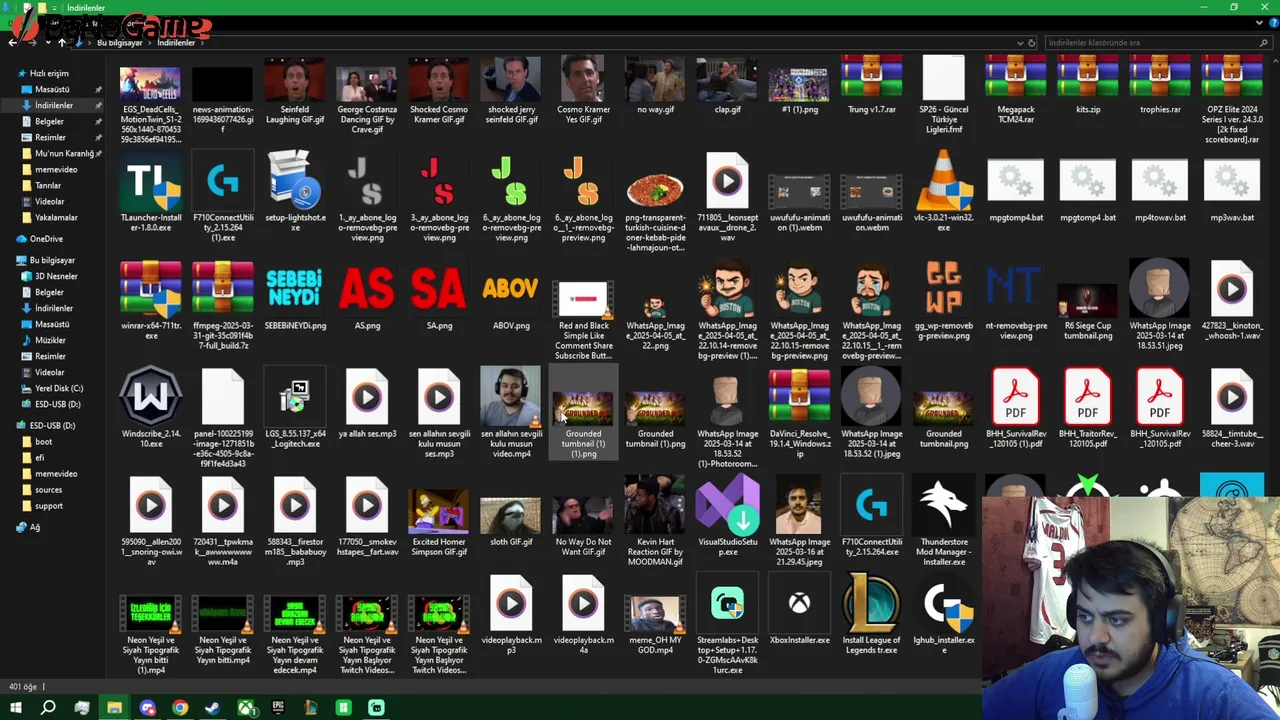The width and height of the screenshot is (1280, 720).
Task: Select XboxInstaller.exe icon
Action: pos(799,603)
